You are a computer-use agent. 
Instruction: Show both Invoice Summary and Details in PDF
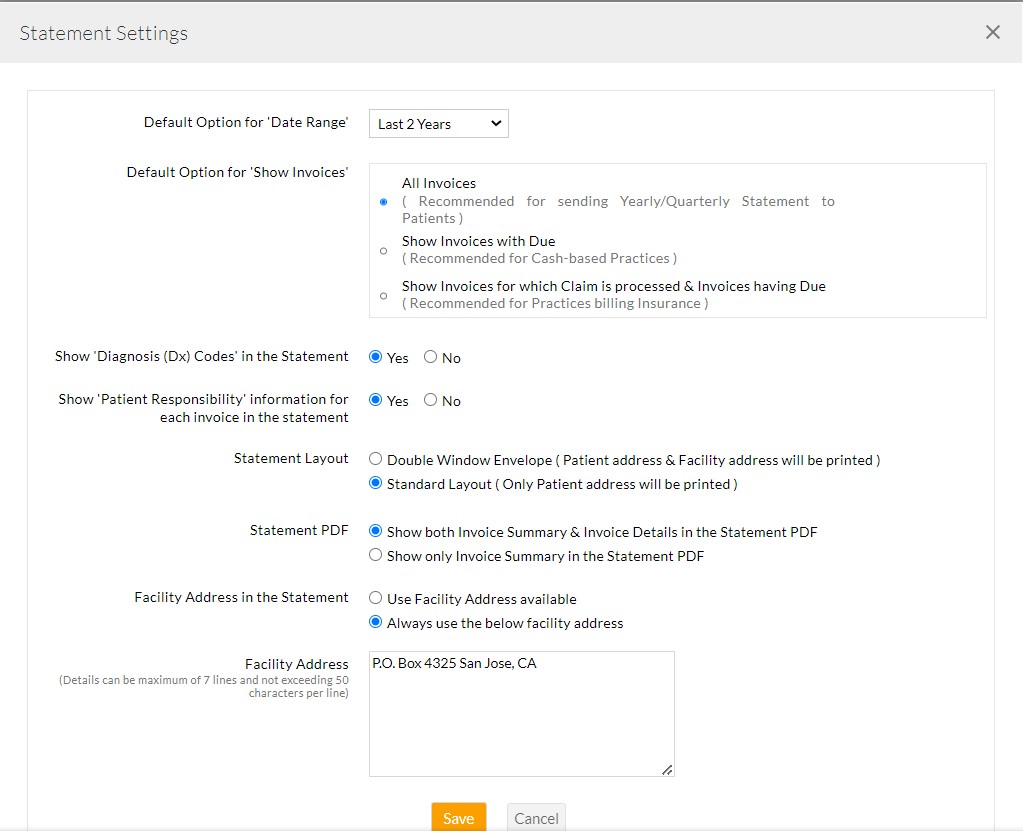pos(375,531)
